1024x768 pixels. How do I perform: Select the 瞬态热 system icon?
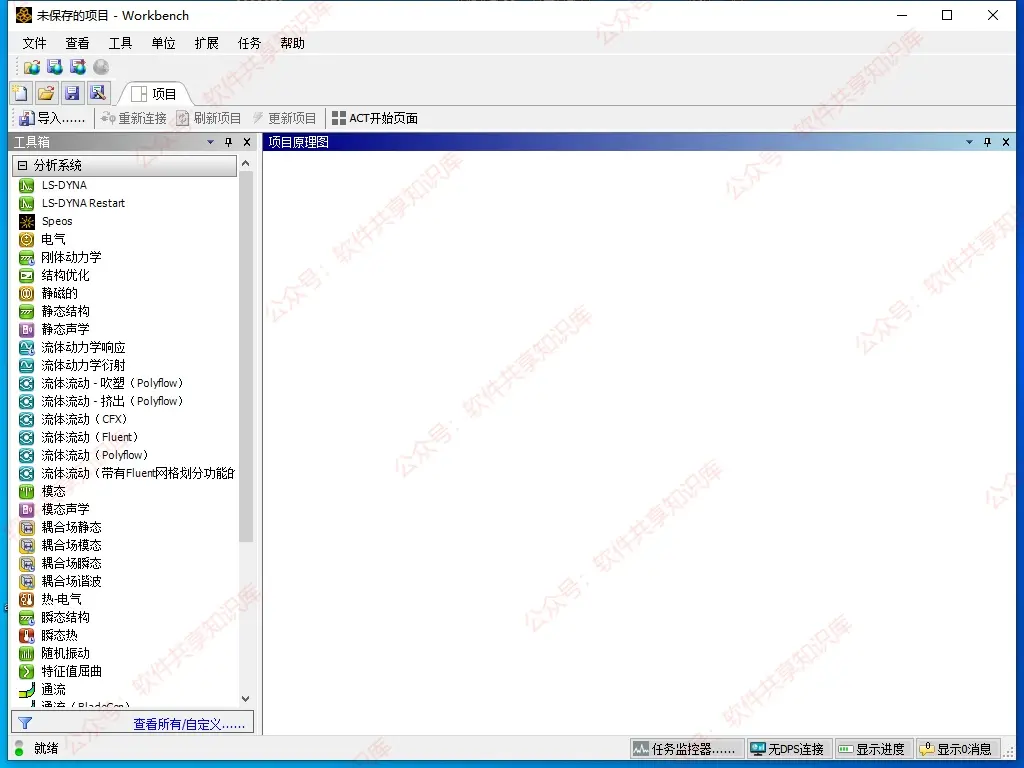(26, 635)
